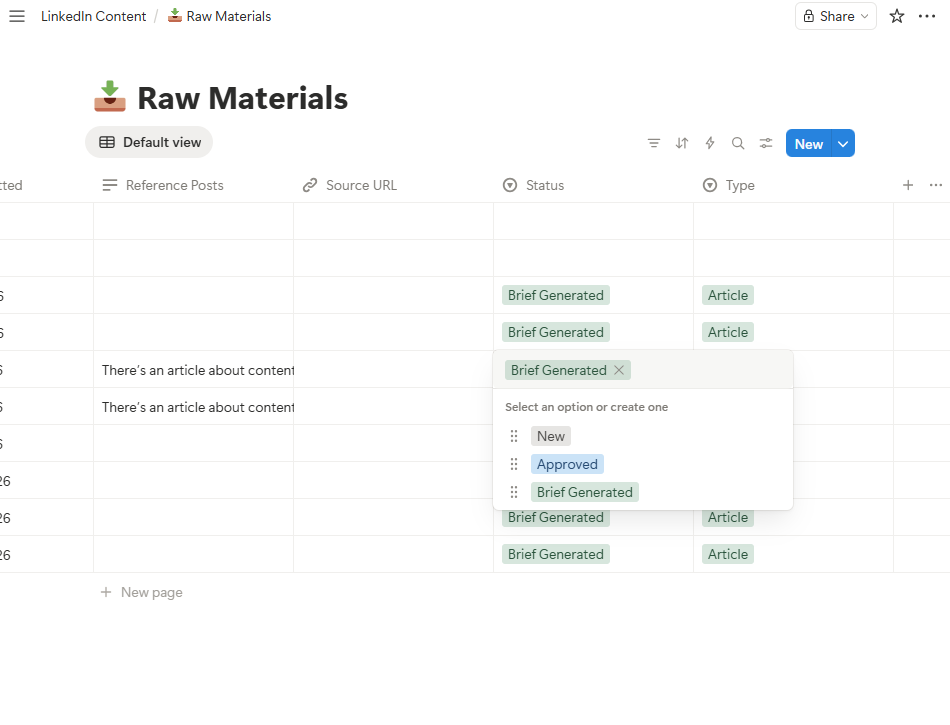Open view settings with the sliders icon
This screenshot has height=725, width=950.
click(x=766, y=143)
